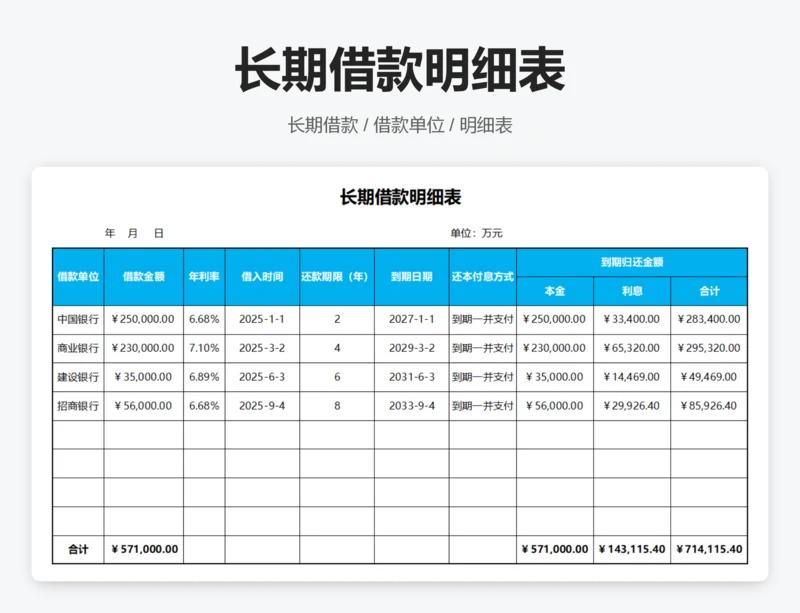
Task: Select the 2025-3-2 borrow date cell
Action: coord(262,348)
